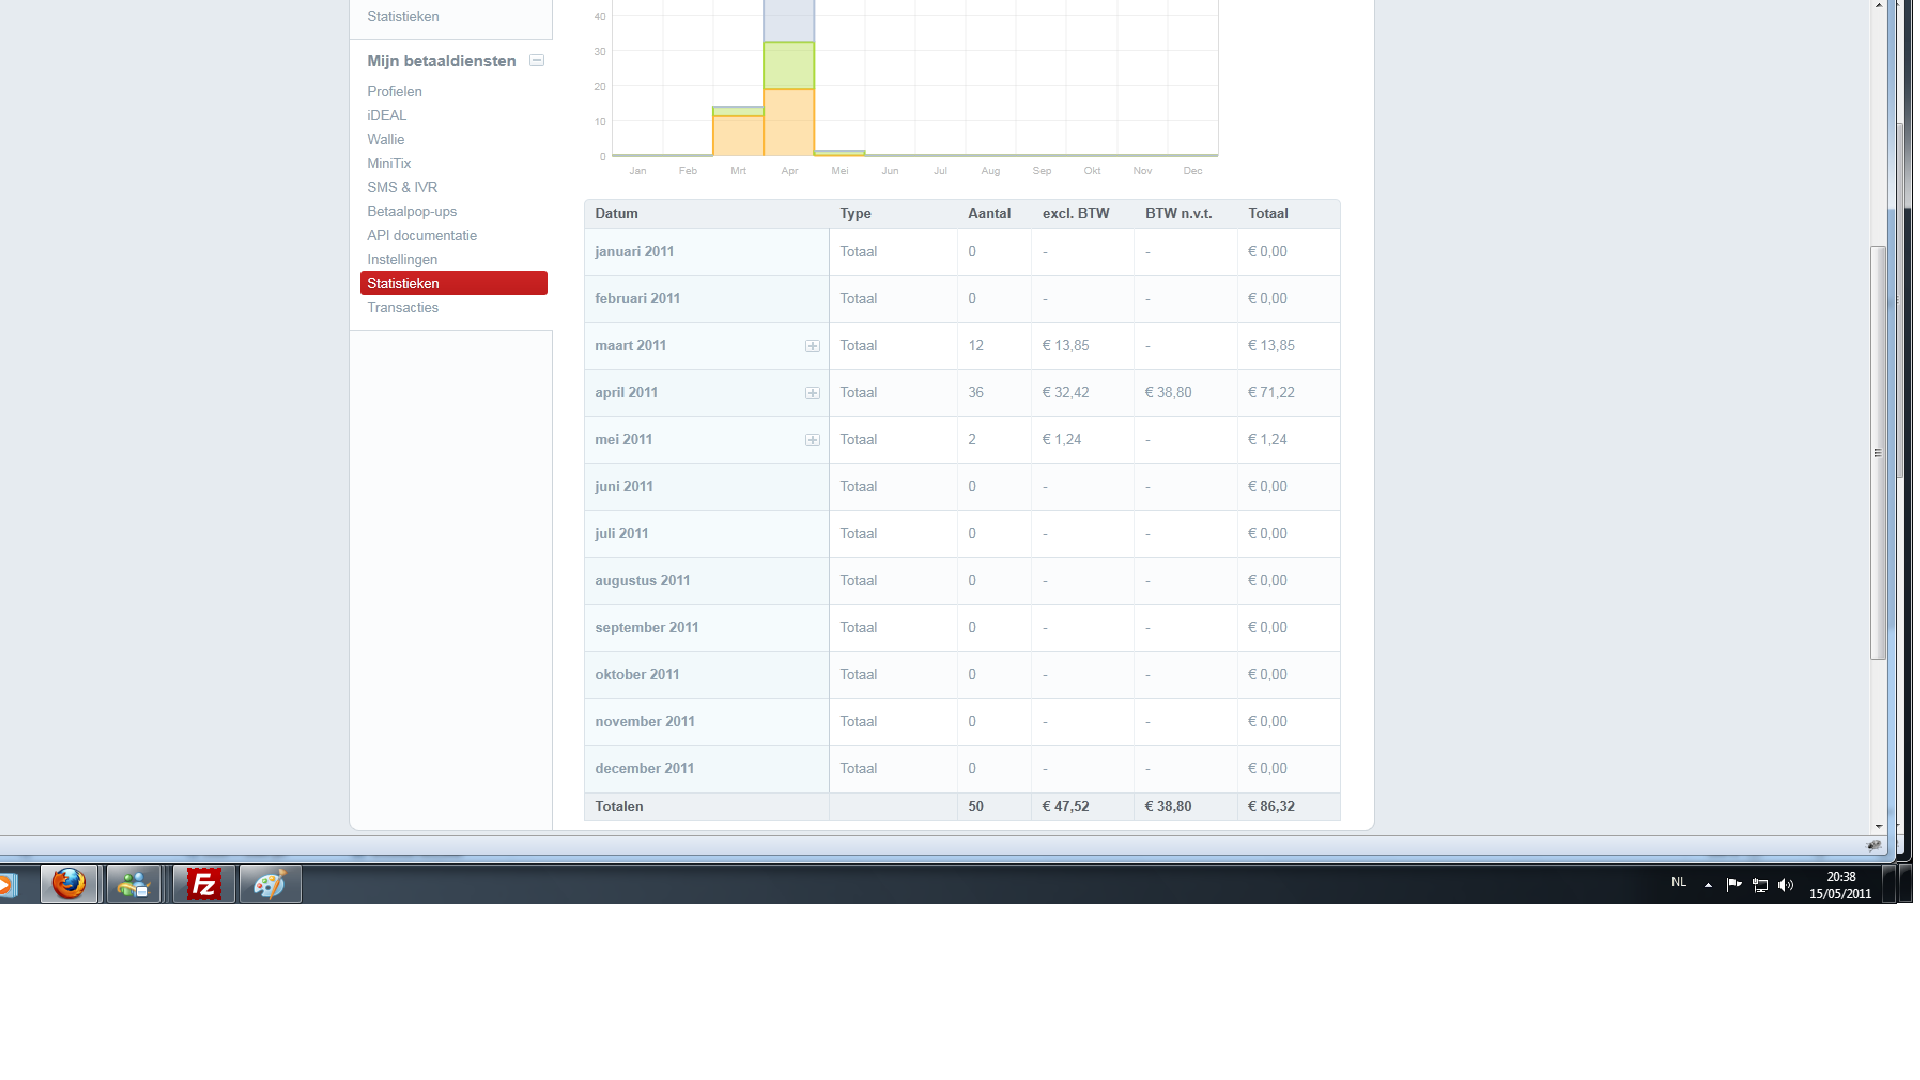Click the € 86,32 grand total

[1271, 806]
